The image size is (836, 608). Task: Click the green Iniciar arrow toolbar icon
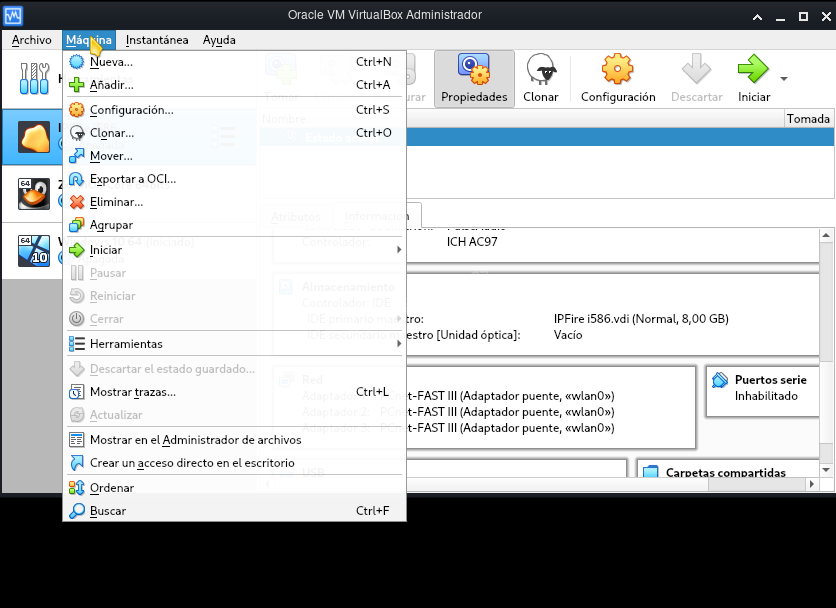coord(753,71)
